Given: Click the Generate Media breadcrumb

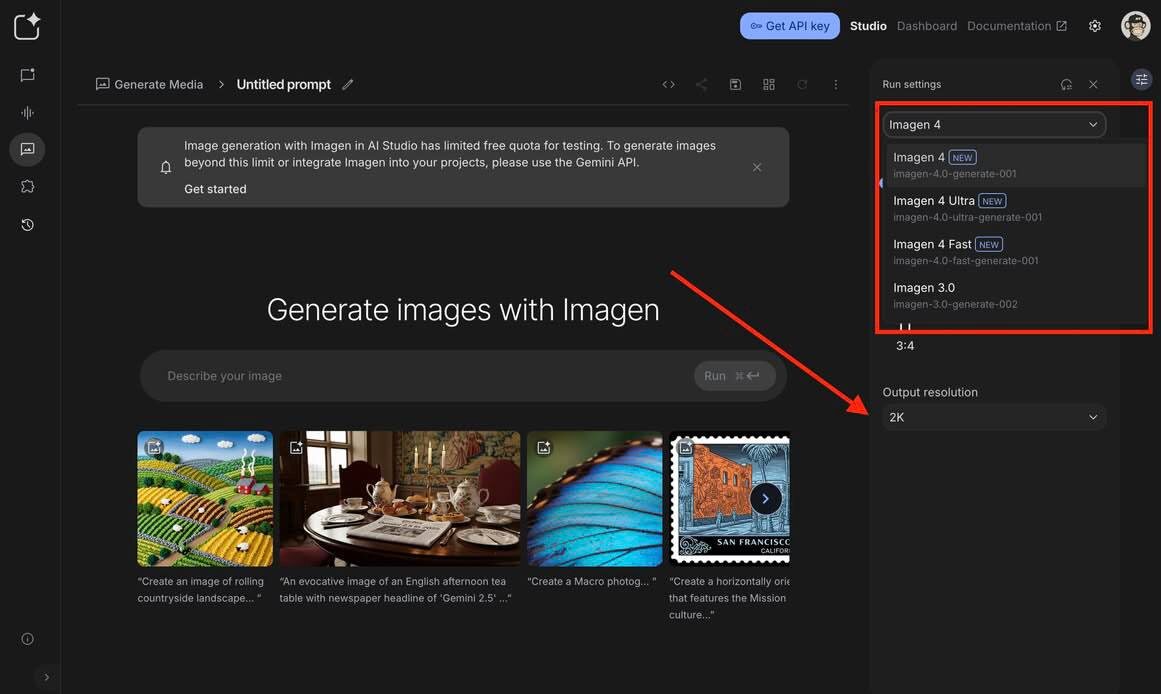Looking at the screenshot, I should click(150, 84).
